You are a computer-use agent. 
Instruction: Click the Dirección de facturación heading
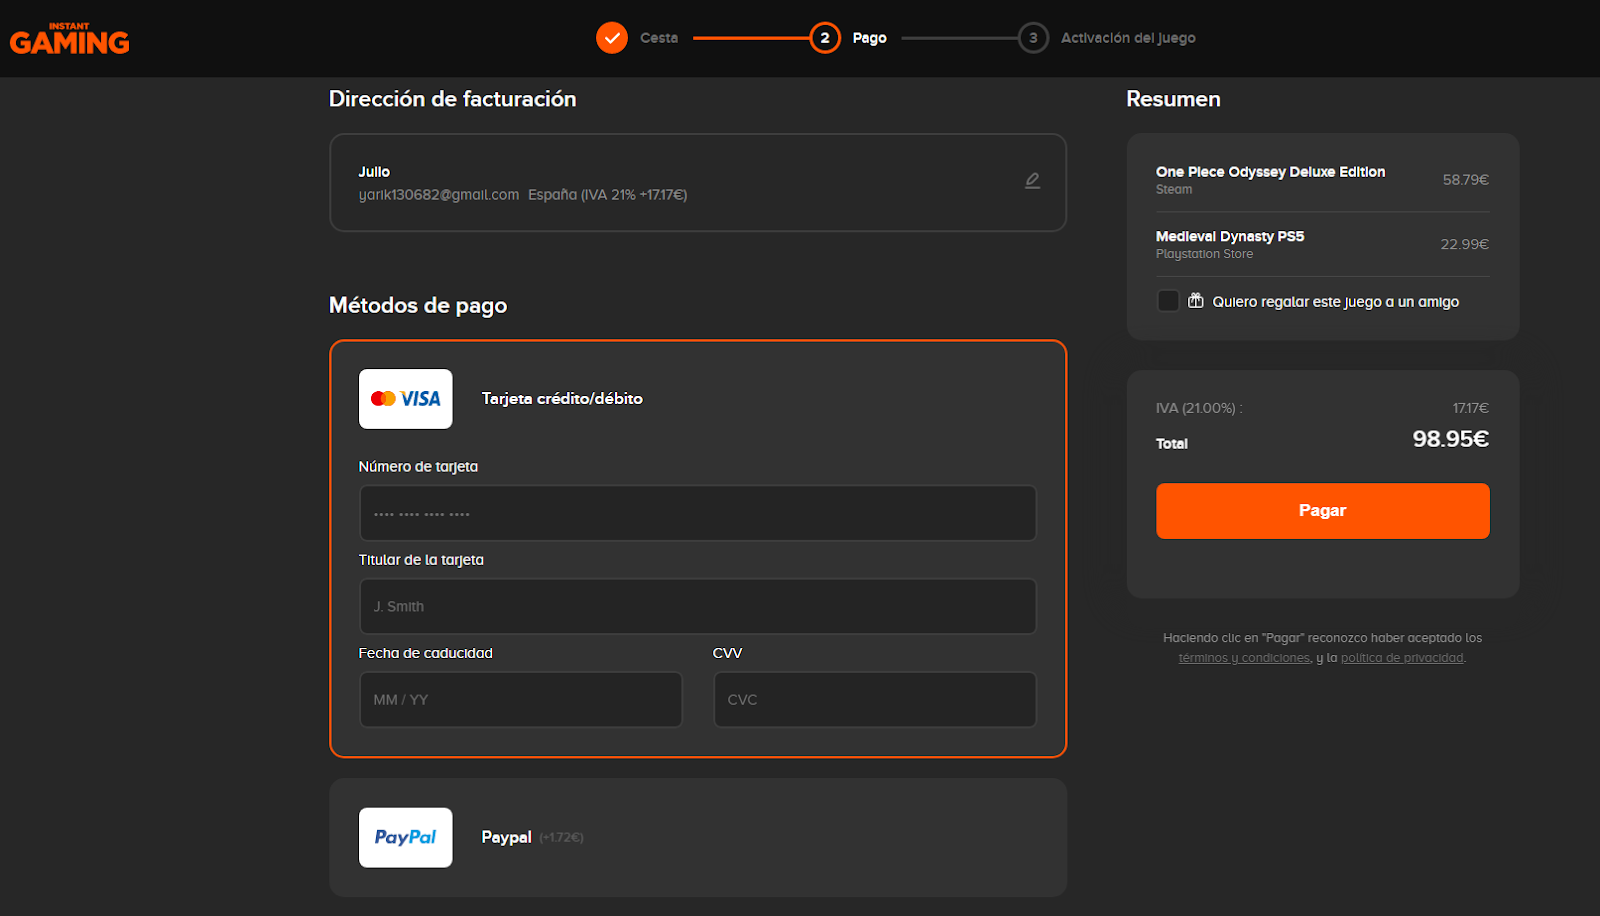pos(453,99)
